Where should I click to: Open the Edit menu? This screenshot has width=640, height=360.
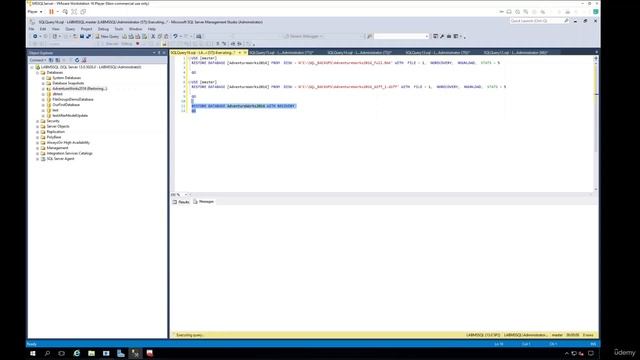[43, 29]
